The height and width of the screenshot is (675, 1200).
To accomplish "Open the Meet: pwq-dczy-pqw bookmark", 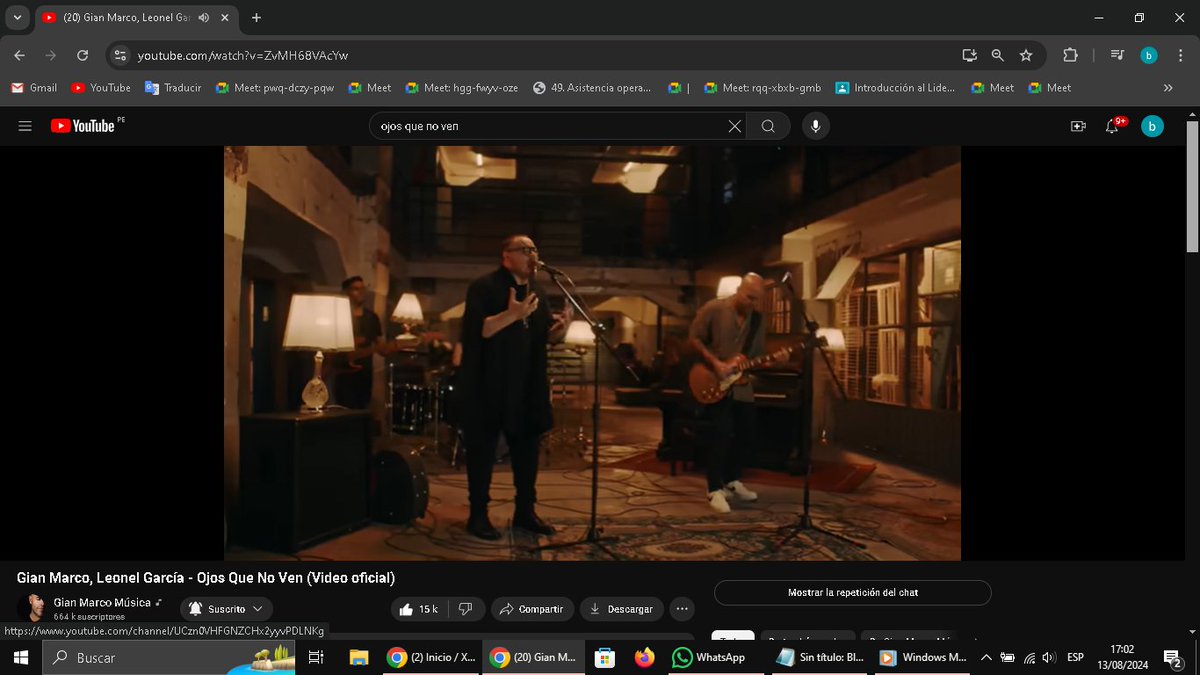I will 275,88.
